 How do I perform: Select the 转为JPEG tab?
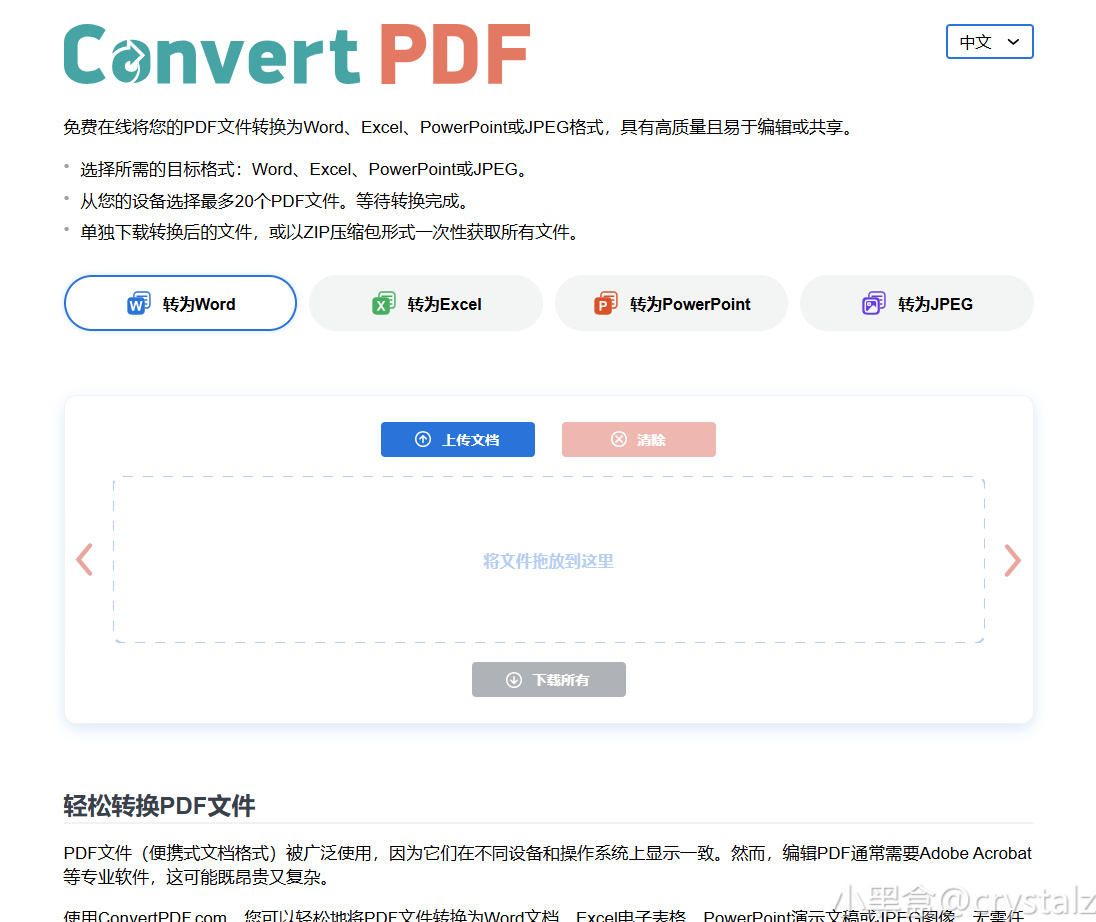coord(916,303)
